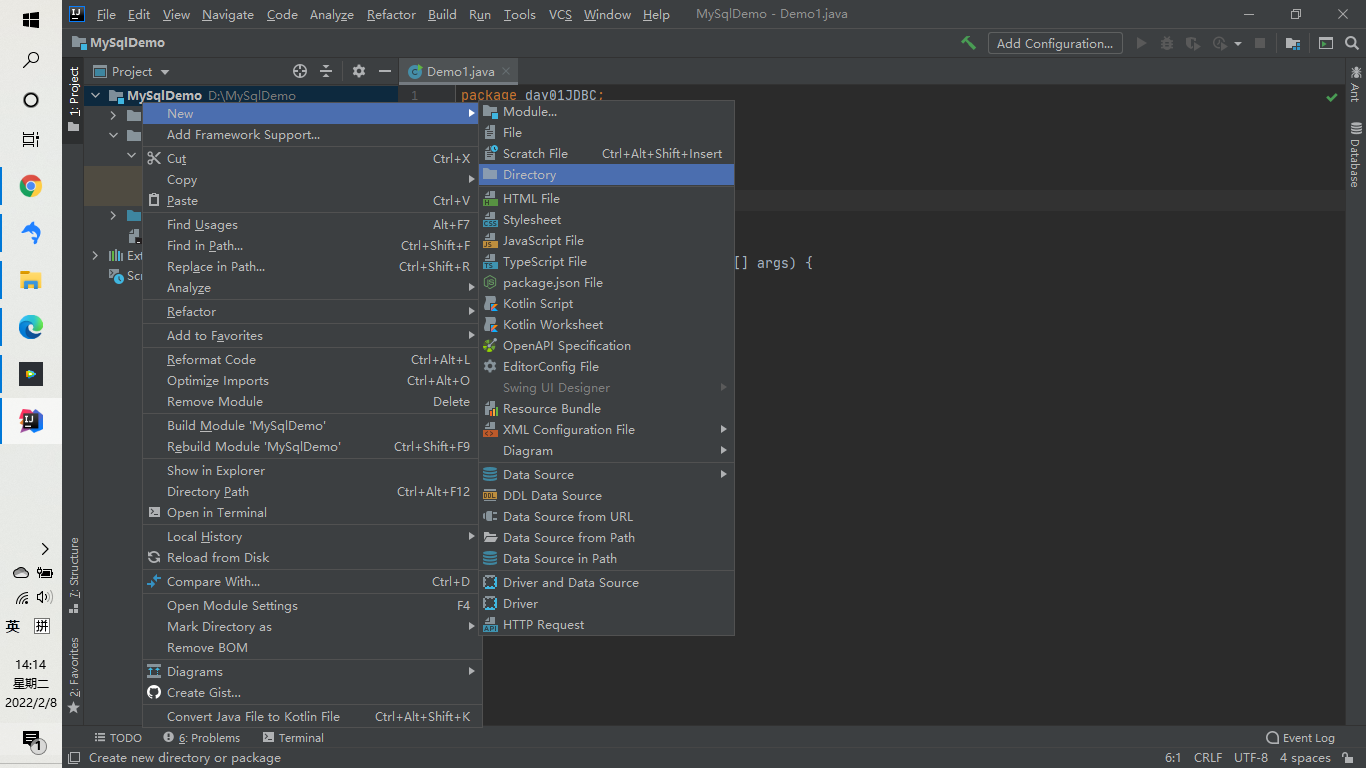Click Open Module Settings entry
This screenshot has width=1366, height=768.
coord(311,606)
